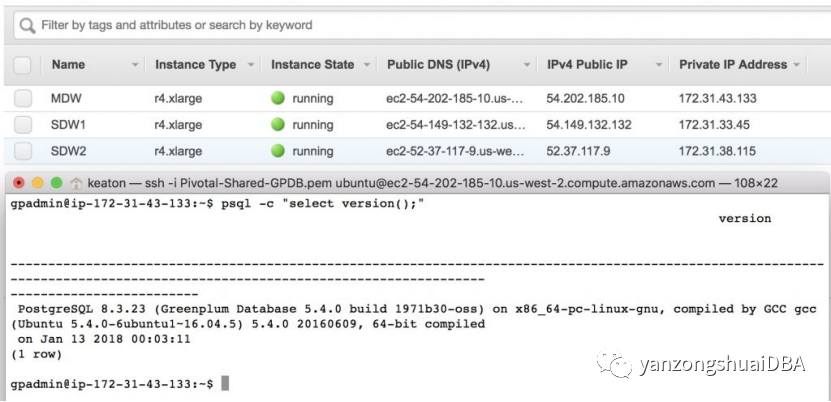Close the terminal window with red button

tap(17, 183)
